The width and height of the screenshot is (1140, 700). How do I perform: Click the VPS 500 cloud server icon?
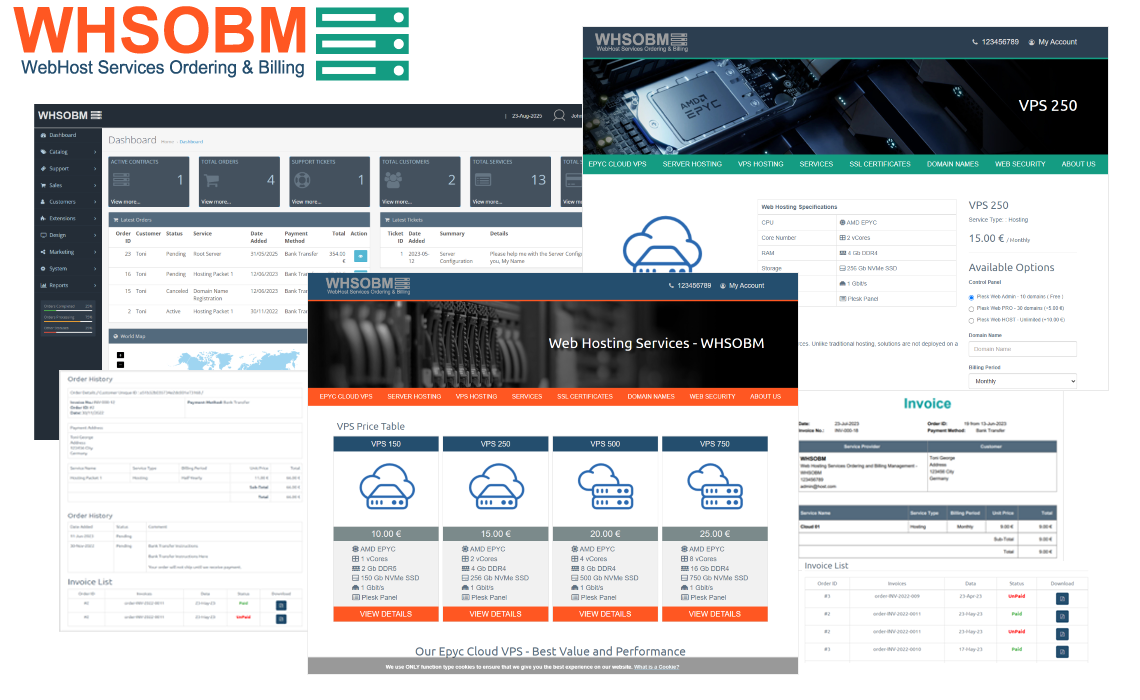605,489
